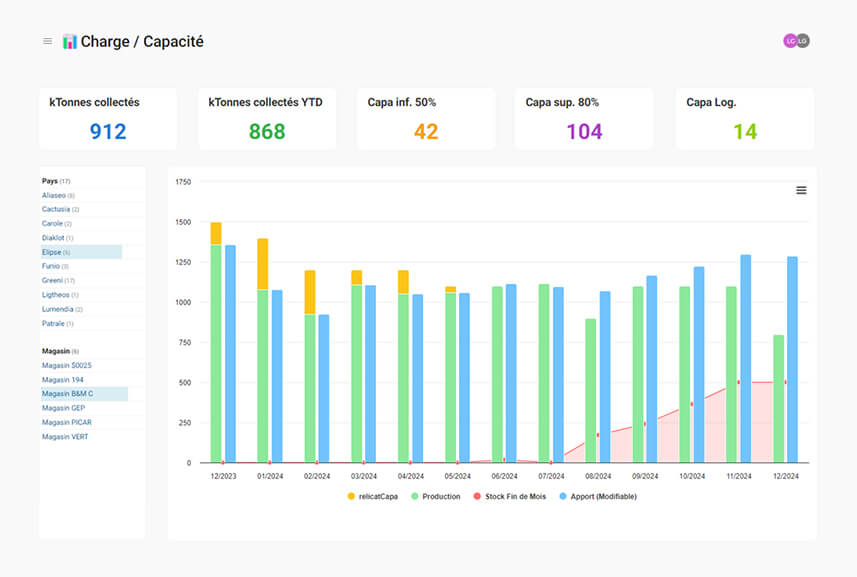Image resolution: width=857 pixels, height=577 pixels.
Task: Open the chart options menu icon
Action: point(801,190)
